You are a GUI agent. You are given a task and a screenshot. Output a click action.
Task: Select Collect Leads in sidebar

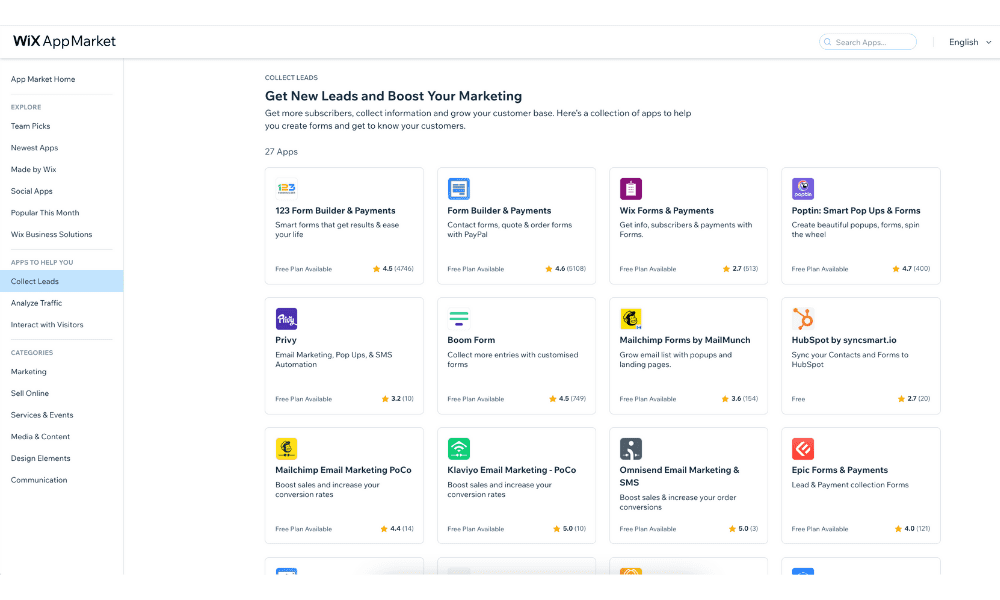(35, 281)
